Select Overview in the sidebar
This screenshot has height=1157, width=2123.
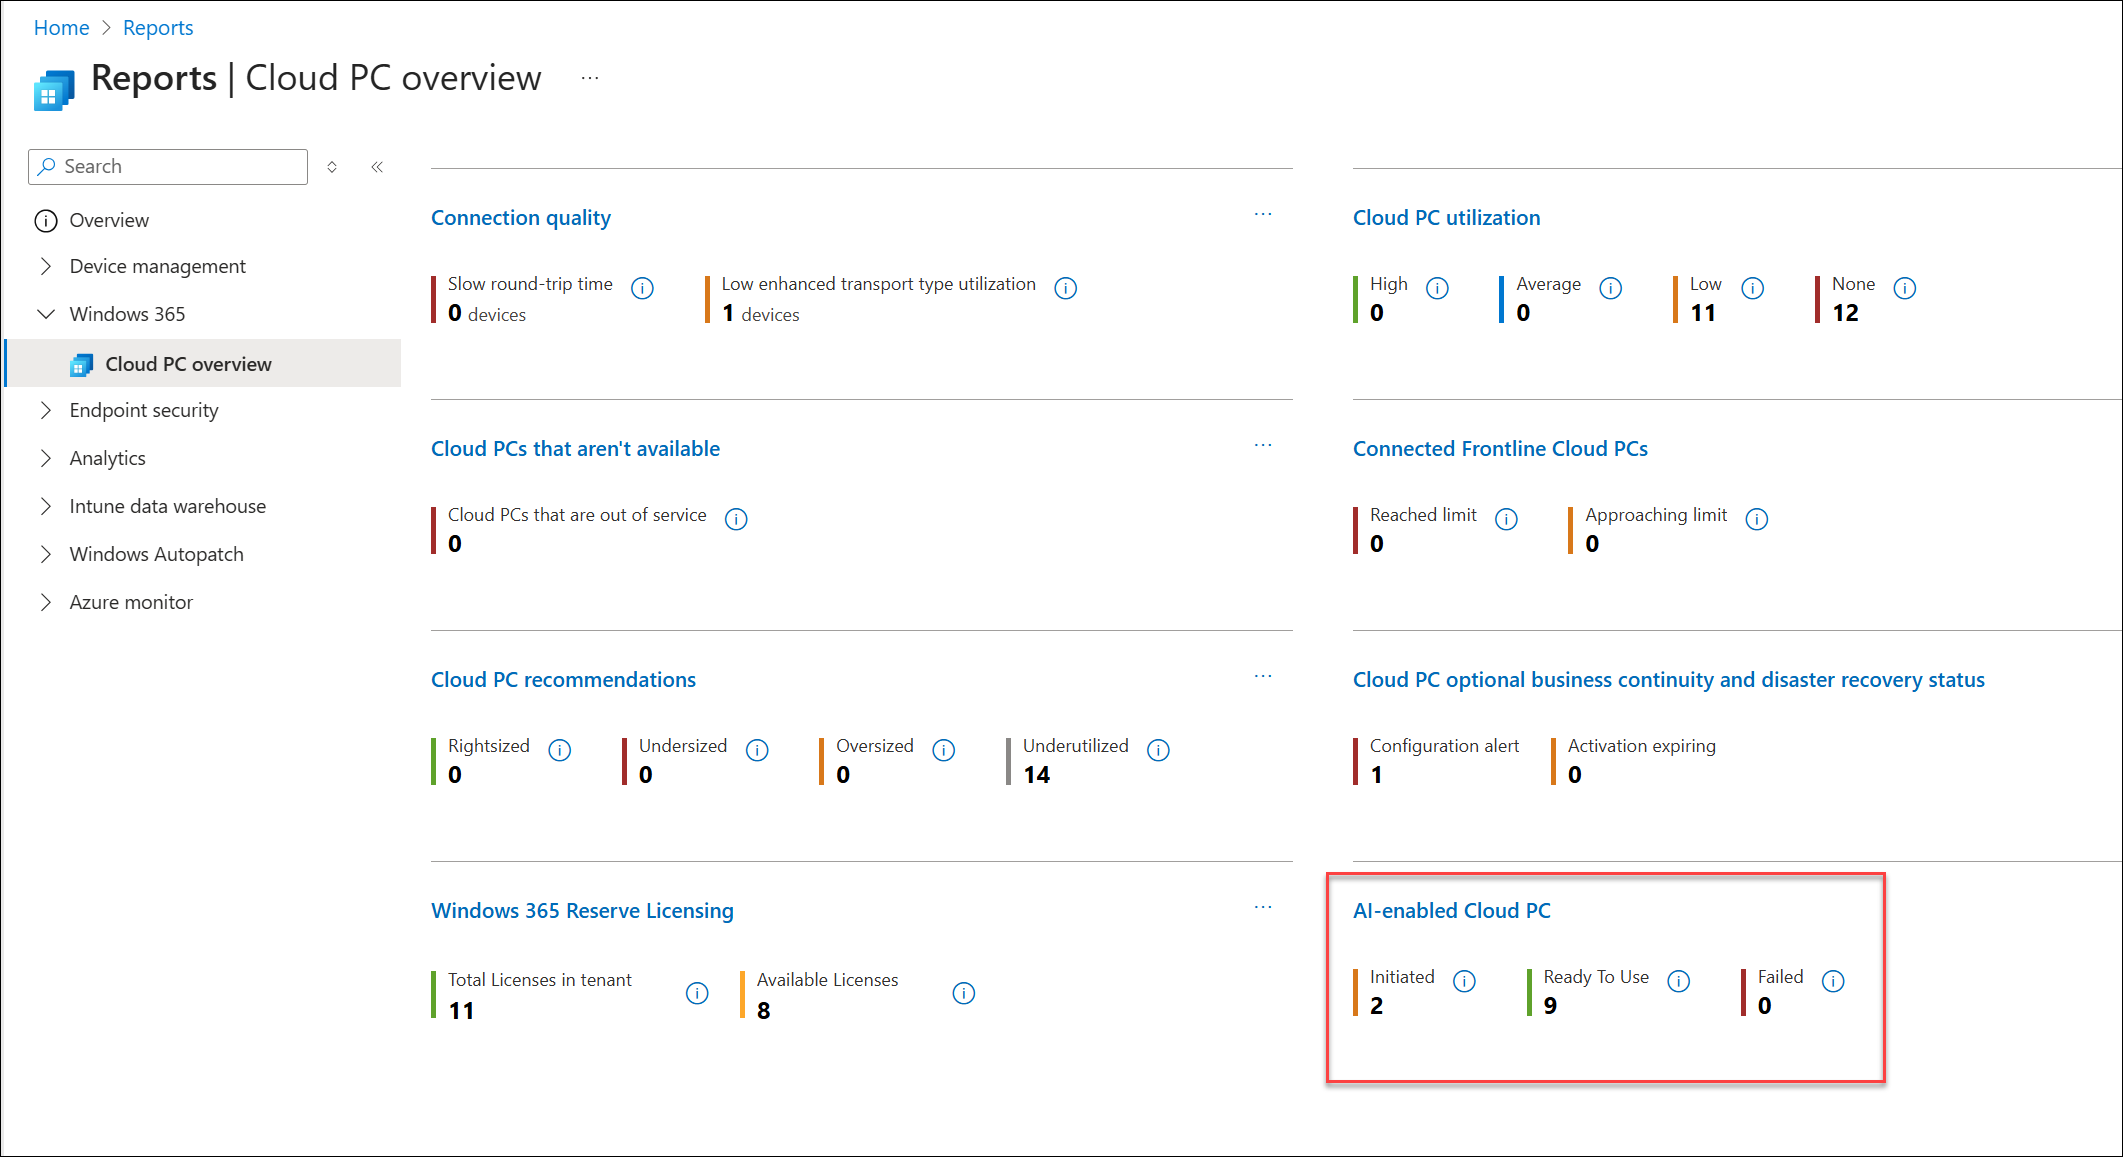pos(109,220)
